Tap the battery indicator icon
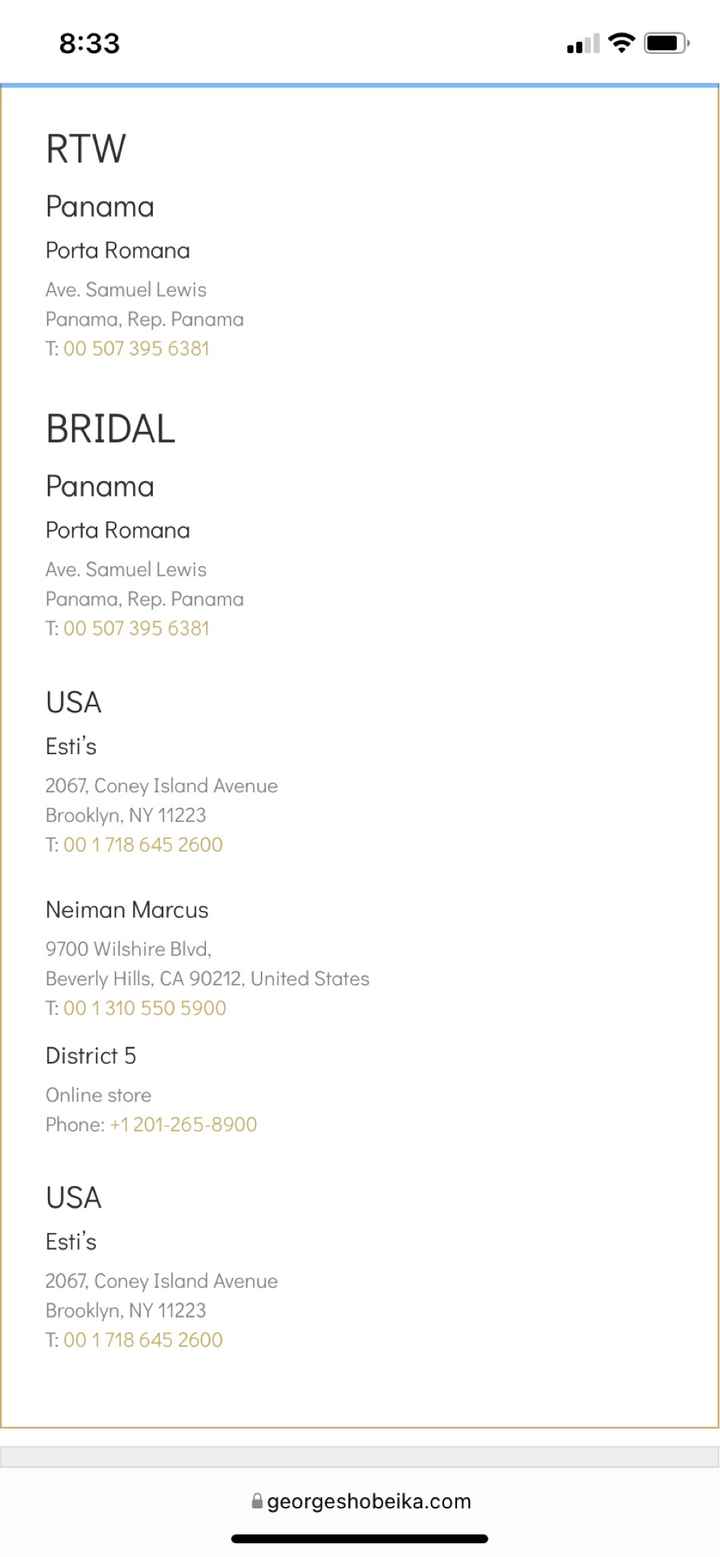This screenshot has height=1557, width=720. [x=666, y=43]
